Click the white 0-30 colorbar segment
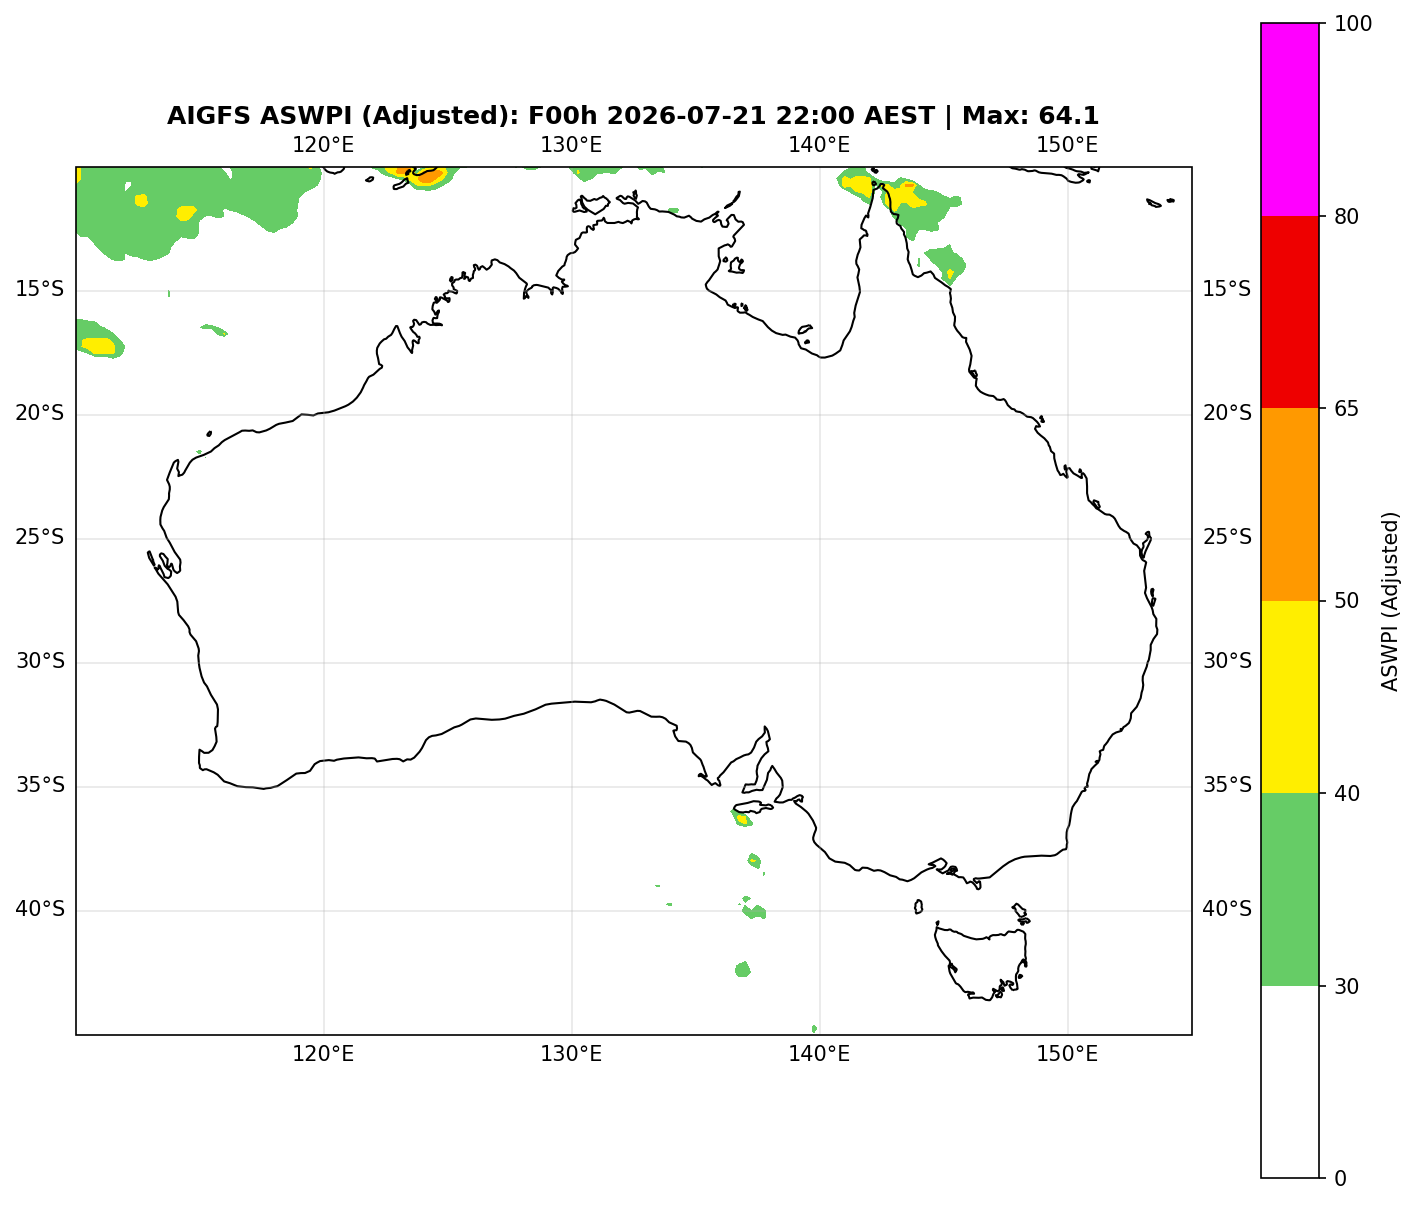 coord(1290,1082)
